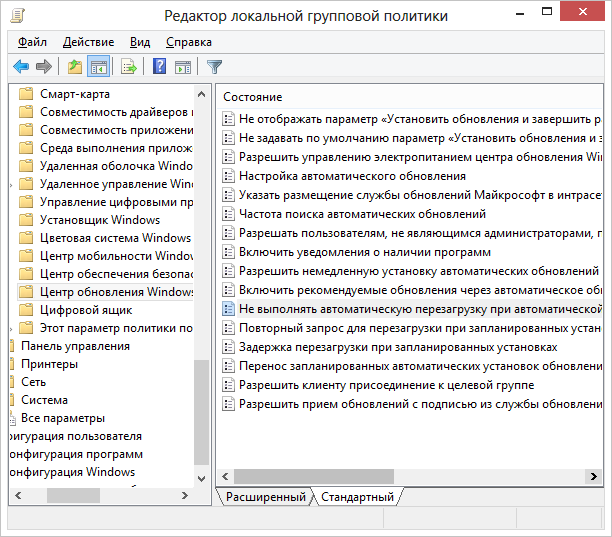This screenshot has width=612, height=537.
Task: Click the tree horizontal scrollbar thumb
Action: click(x=73, y=495)
